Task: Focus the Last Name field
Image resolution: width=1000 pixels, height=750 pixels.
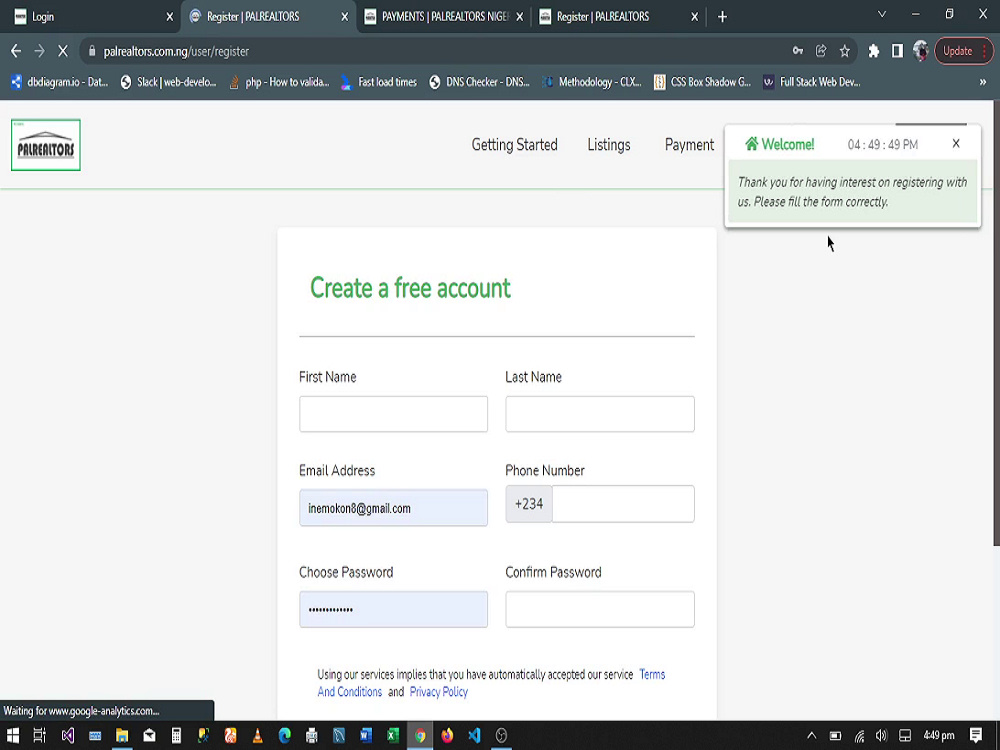Action: (x=599, y=414)
